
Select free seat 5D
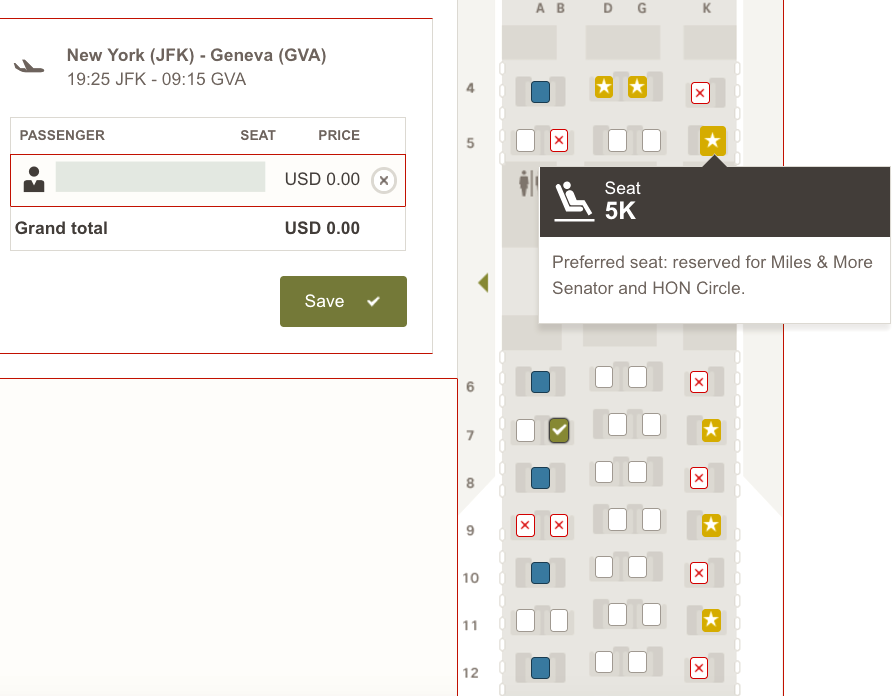click(x=617, y=141)
